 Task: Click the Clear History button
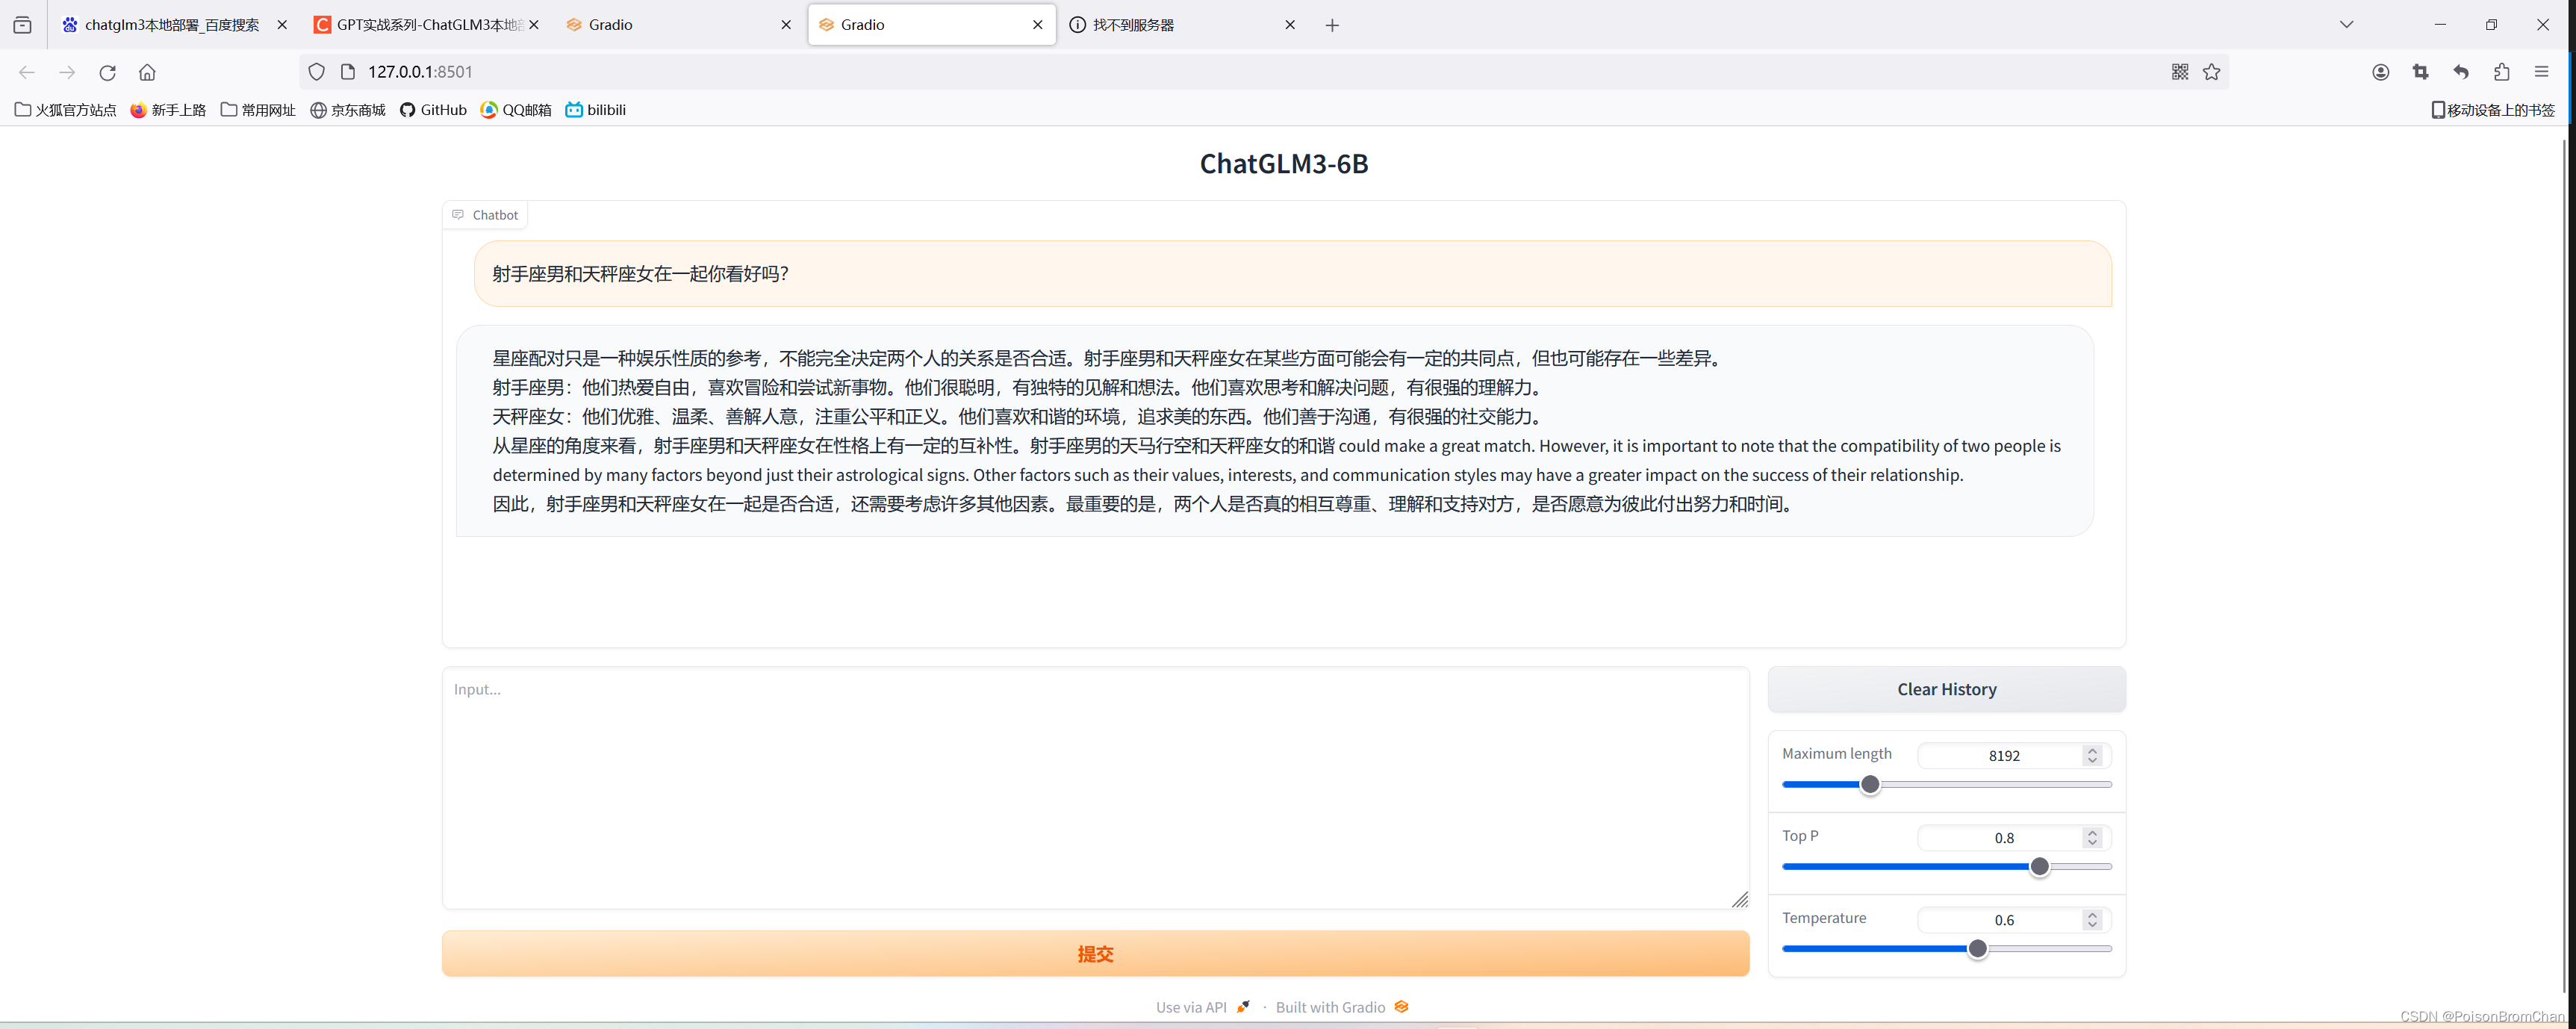click(x=1947, y=689)
